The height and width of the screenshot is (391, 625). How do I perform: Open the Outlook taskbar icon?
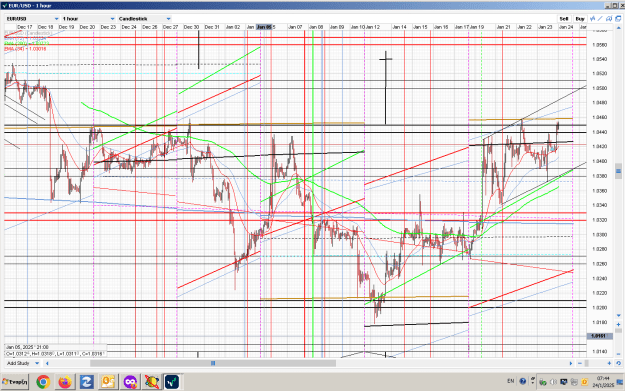pos(108,382)
